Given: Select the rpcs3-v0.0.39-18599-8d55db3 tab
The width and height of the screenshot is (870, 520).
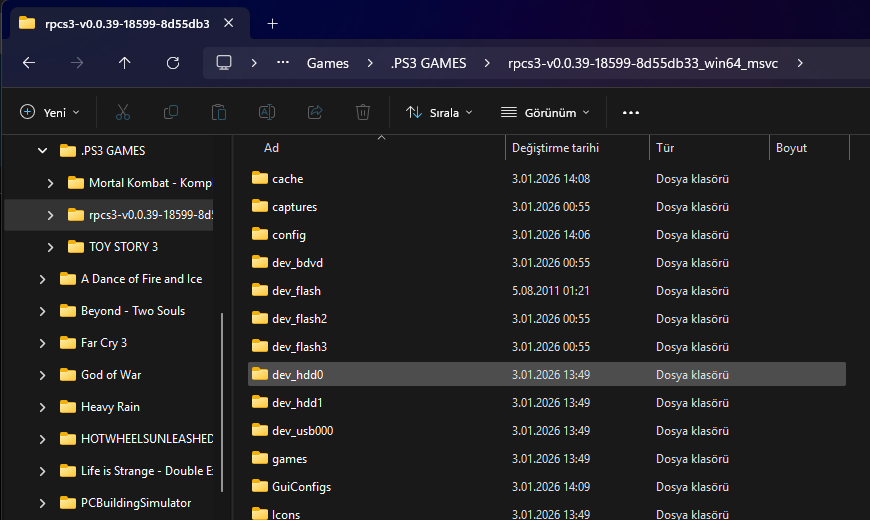Looking at the screenshot, I should (127, 24).
